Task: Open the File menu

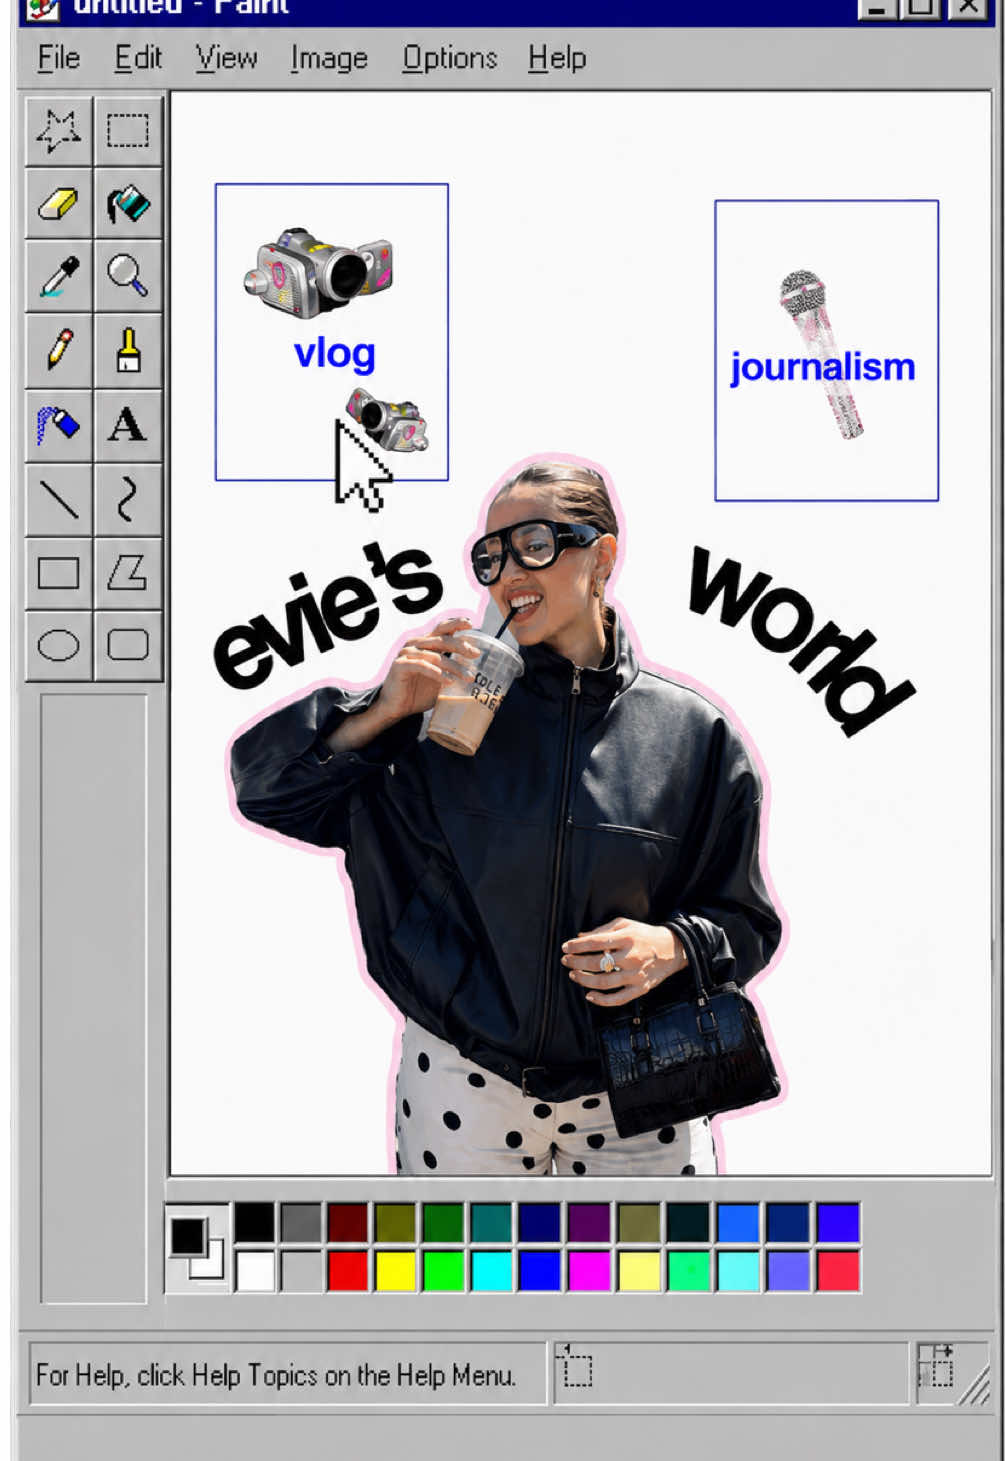Action: click(59, 58)
